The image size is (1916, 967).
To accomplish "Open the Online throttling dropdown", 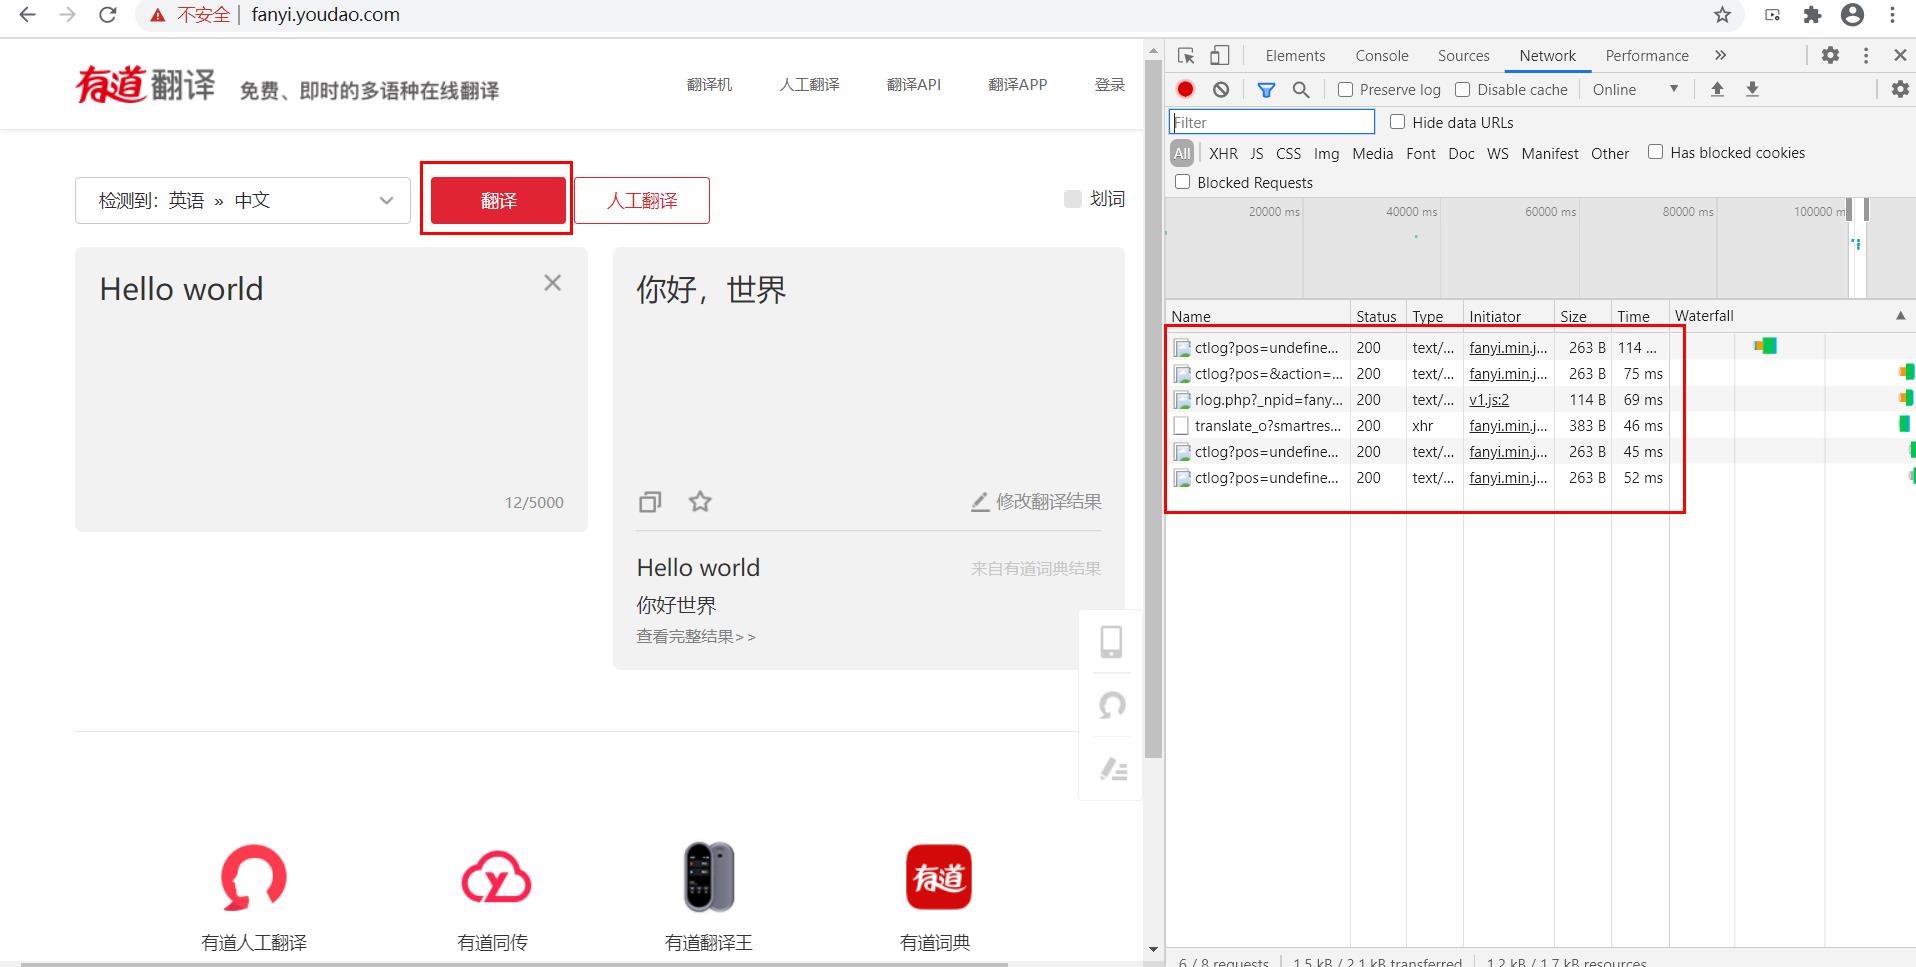I will point(1635,90).
